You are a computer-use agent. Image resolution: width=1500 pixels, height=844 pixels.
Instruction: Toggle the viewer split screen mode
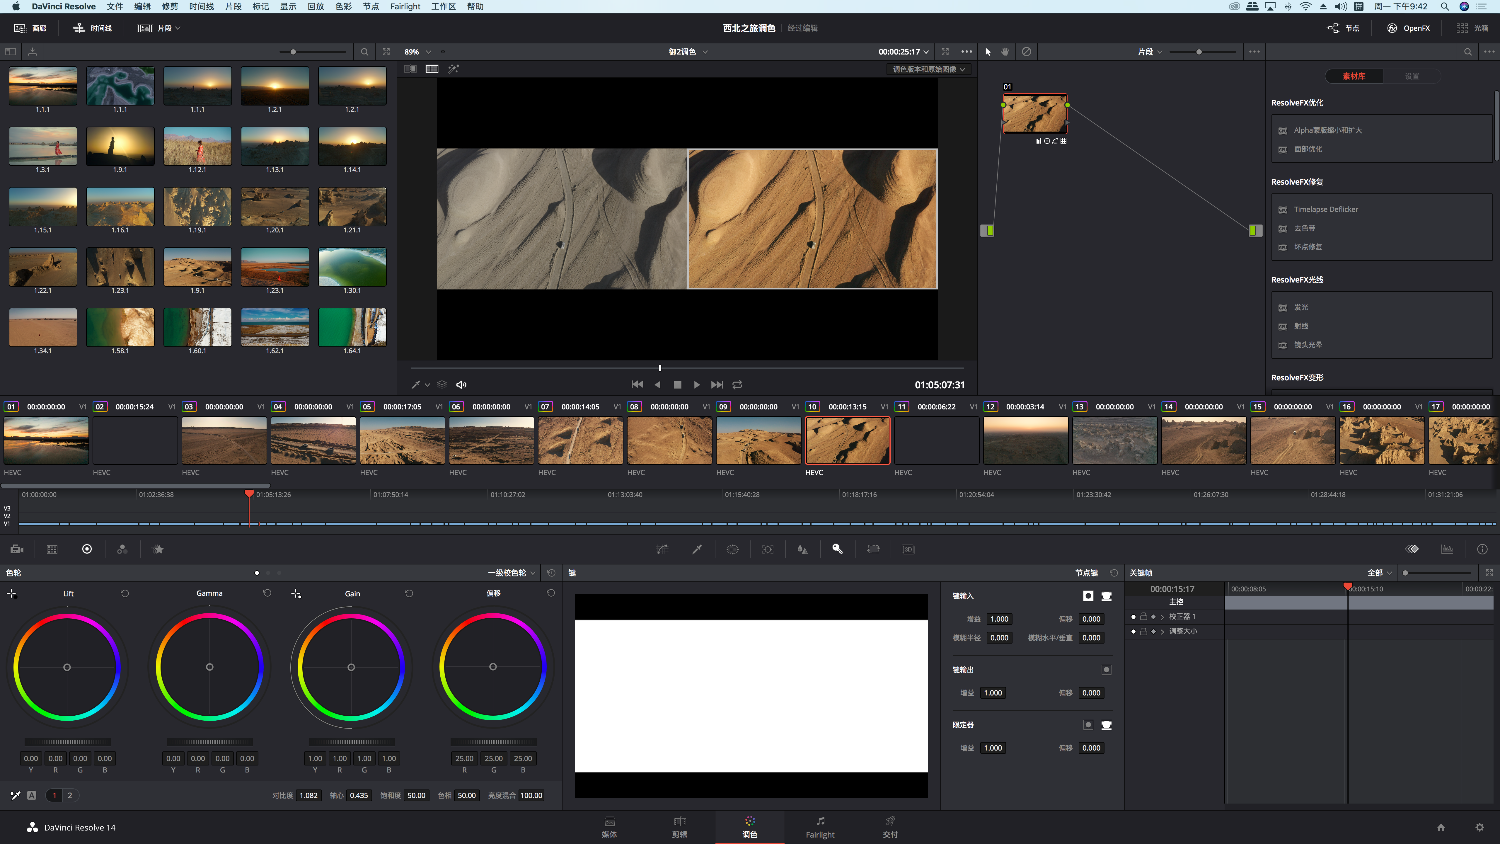click(432, 69)
